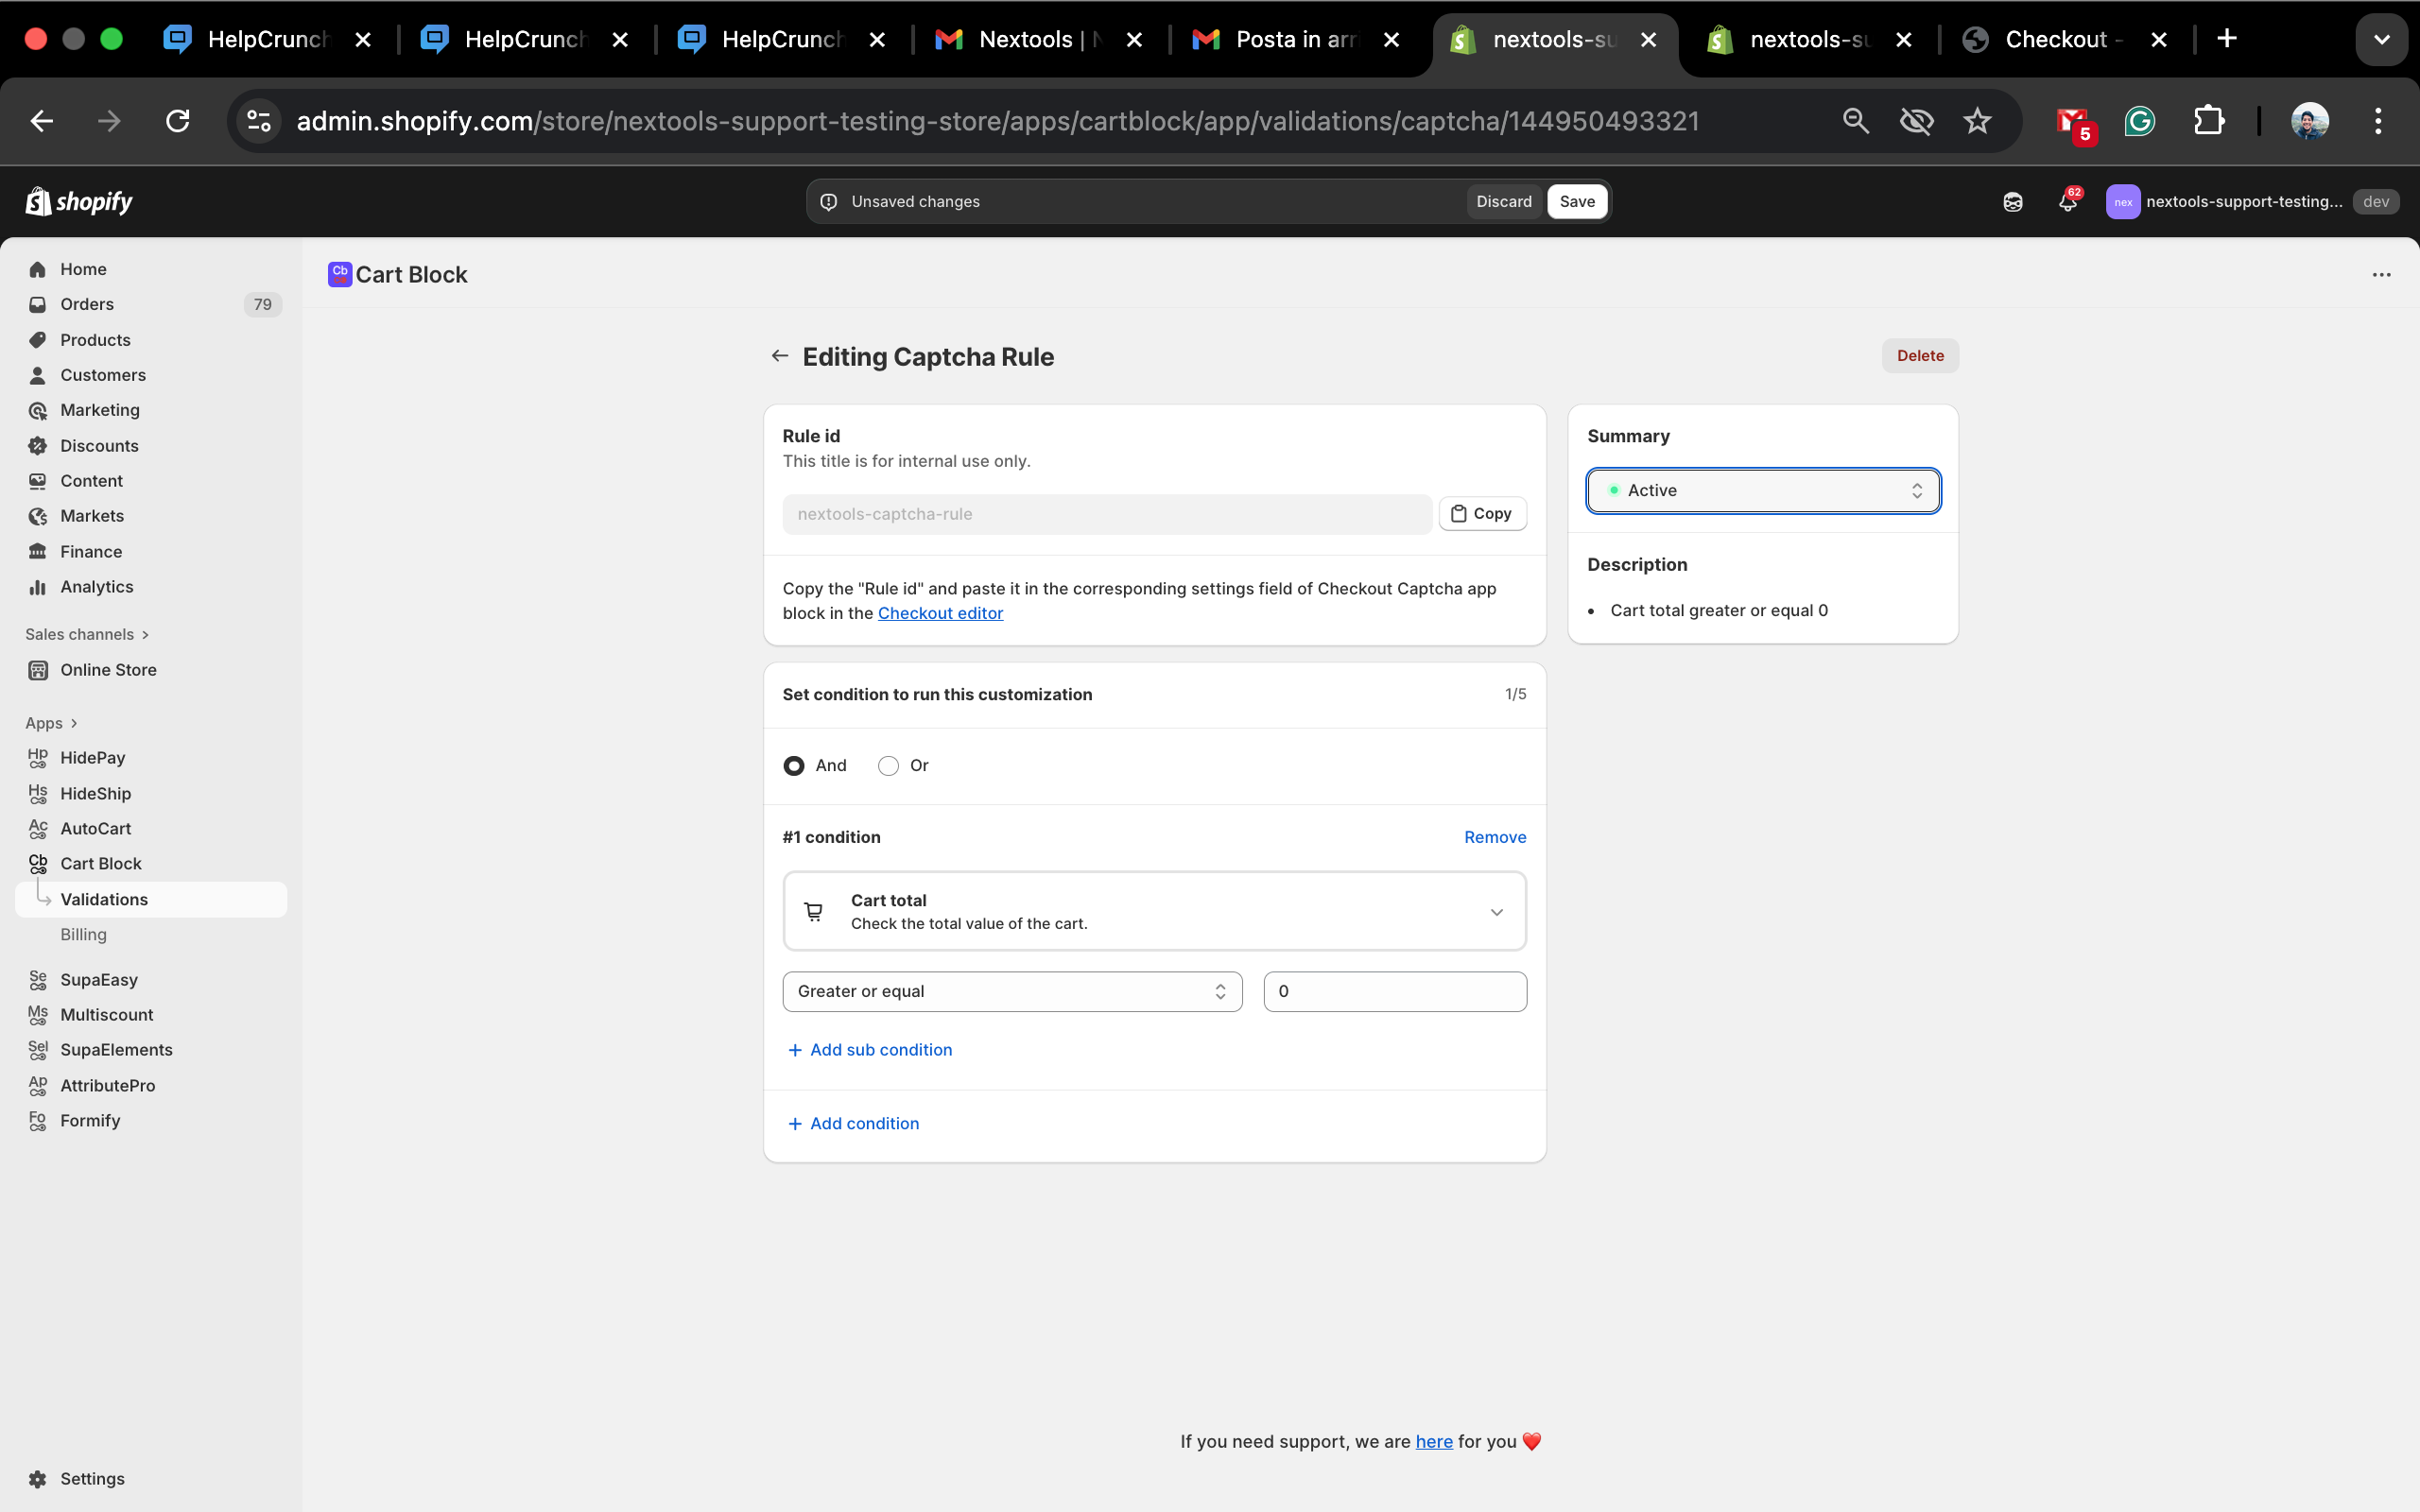
Task: Save the unsaved changes
Action: tap(1576, 201)
